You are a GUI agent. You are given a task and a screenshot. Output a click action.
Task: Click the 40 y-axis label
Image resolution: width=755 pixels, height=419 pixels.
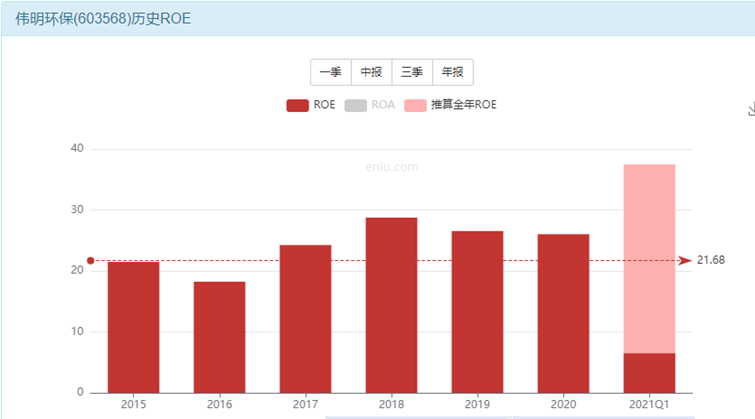pyautogui.click(x=77, y=148)
